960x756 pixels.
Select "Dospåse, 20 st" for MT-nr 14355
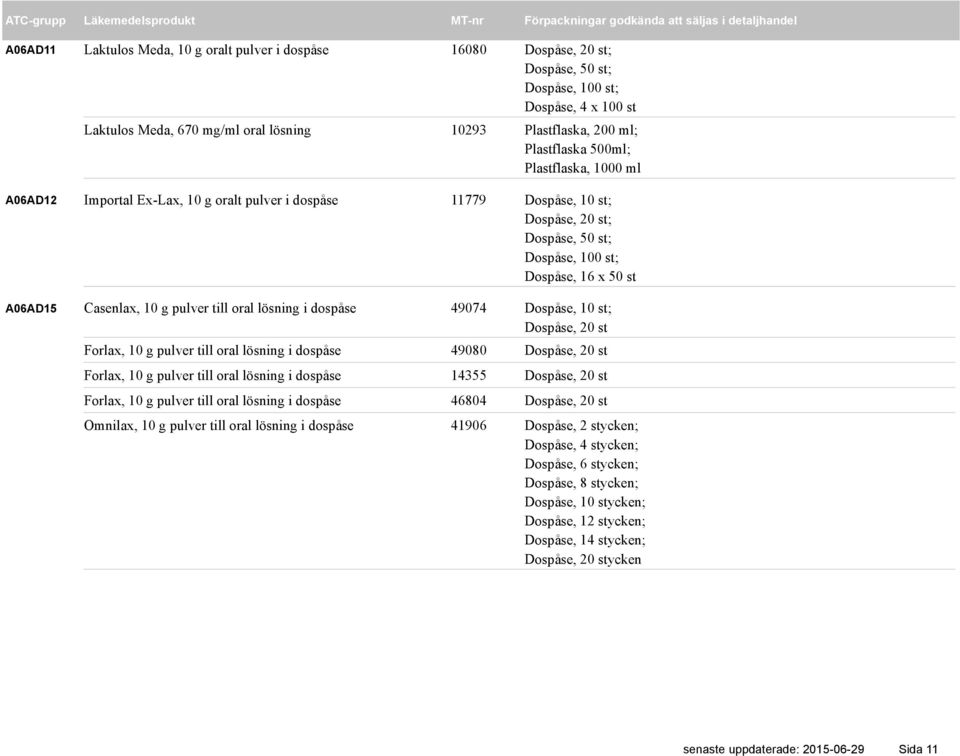[566, 376]
